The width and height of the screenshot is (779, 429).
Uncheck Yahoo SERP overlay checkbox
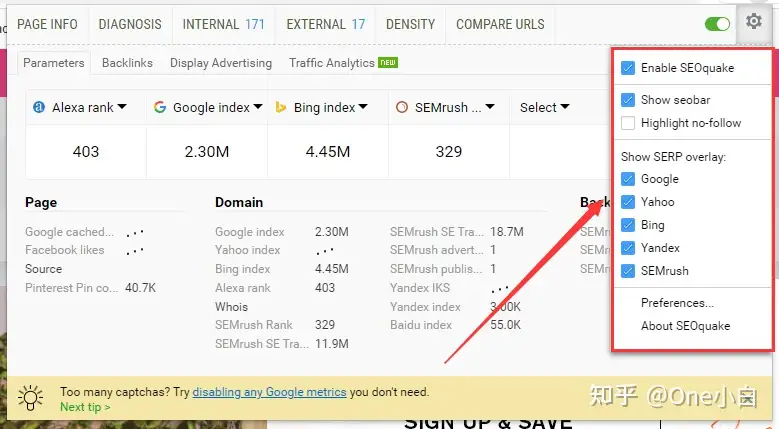[x=628, y=202]
